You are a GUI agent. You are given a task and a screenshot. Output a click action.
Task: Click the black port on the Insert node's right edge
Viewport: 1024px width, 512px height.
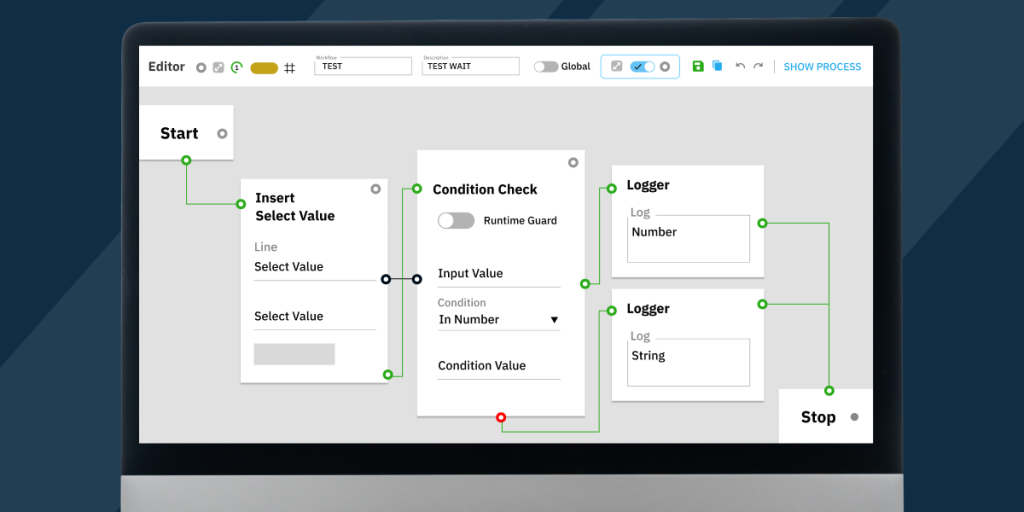(386, 280)
